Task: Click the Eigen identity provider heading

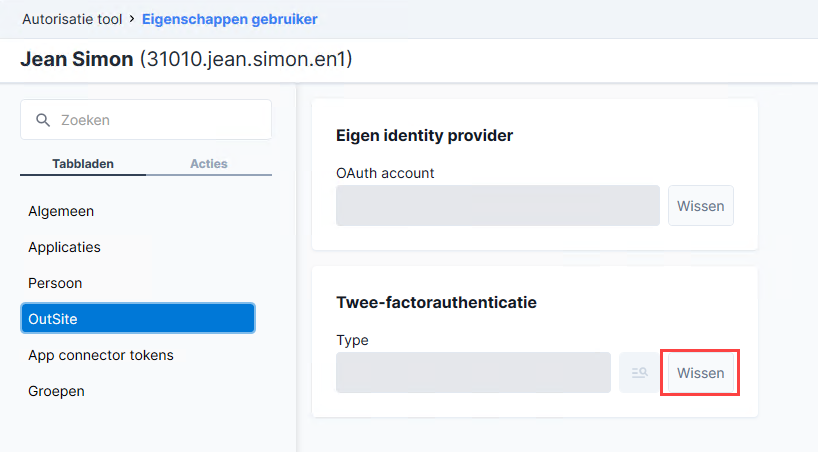Action: click(424, 136)
